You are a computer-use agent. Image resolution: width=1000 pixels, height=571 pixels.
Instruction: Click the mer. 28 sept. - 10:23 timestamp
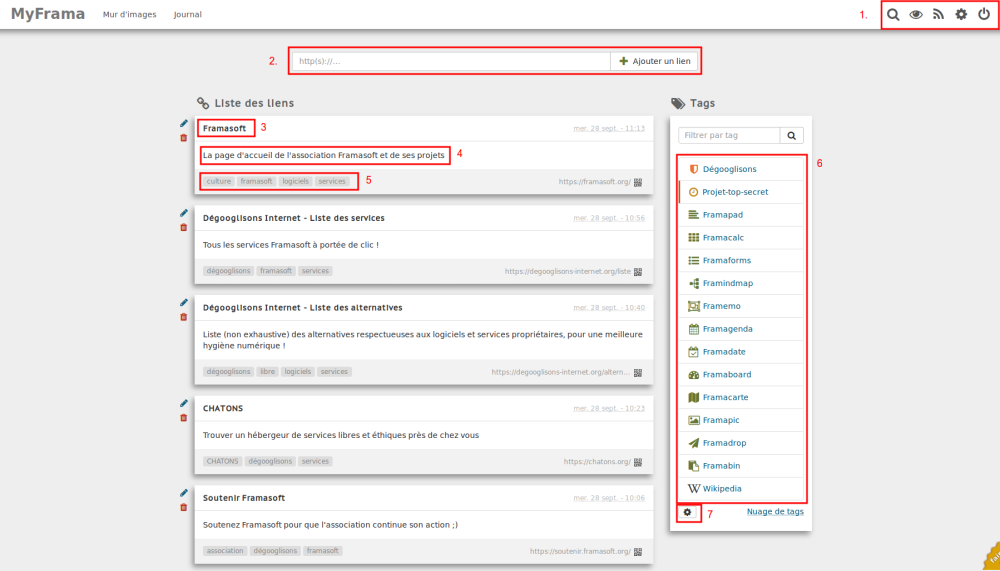(609, 408)
